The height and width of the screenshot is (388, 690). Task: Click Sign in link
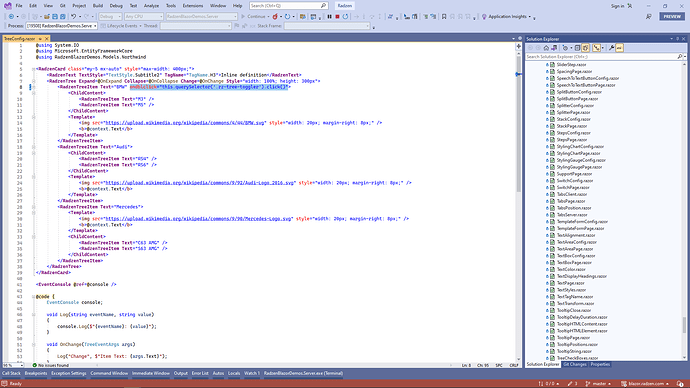pyautogui.click(x=617, y=6)
